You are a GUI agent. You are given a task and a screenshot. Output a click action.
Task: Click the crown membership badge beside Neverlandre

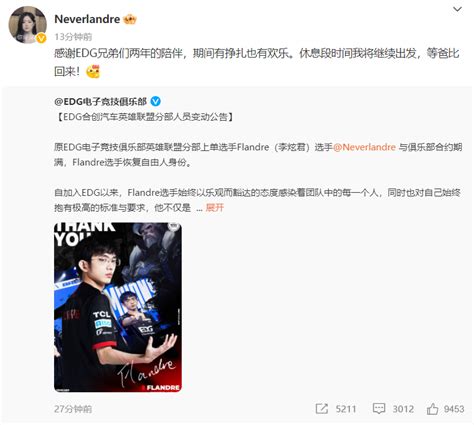130,20
